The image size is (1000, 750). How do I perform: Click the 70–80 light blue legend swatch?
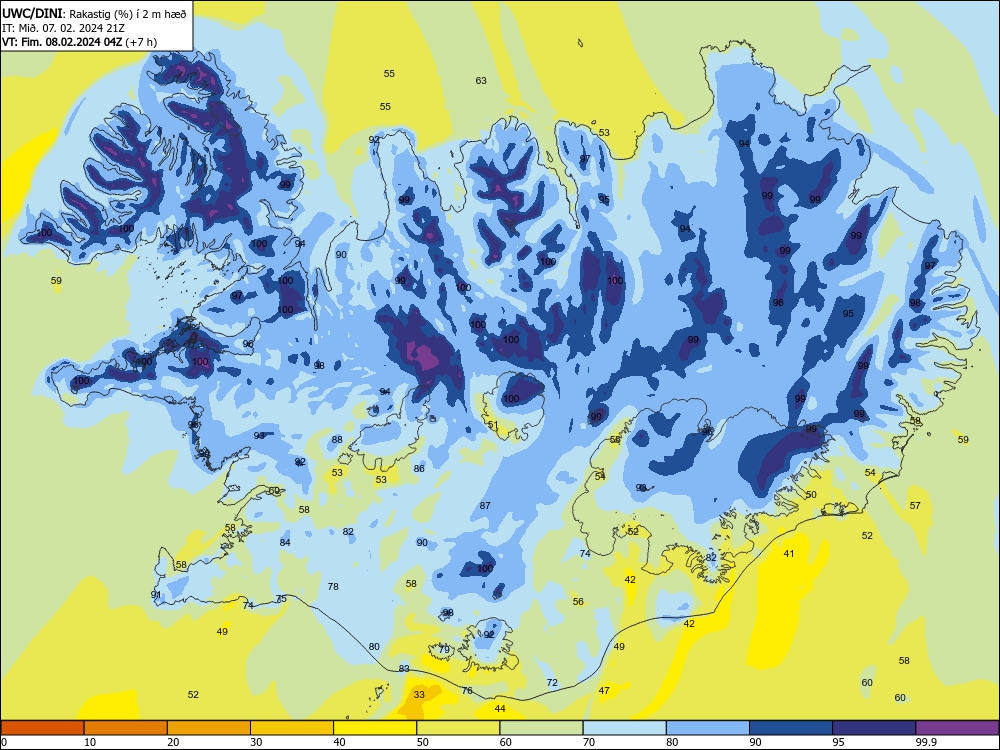point(624,728)
